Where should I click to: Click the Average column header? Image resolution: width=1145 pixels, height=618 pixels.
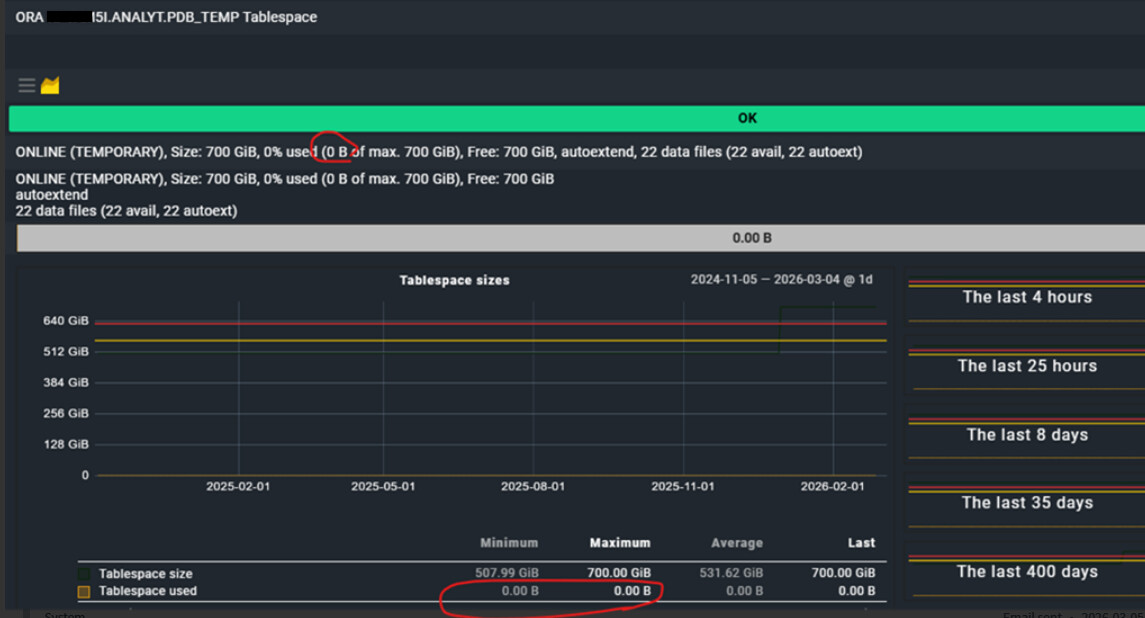coord(737,543)
